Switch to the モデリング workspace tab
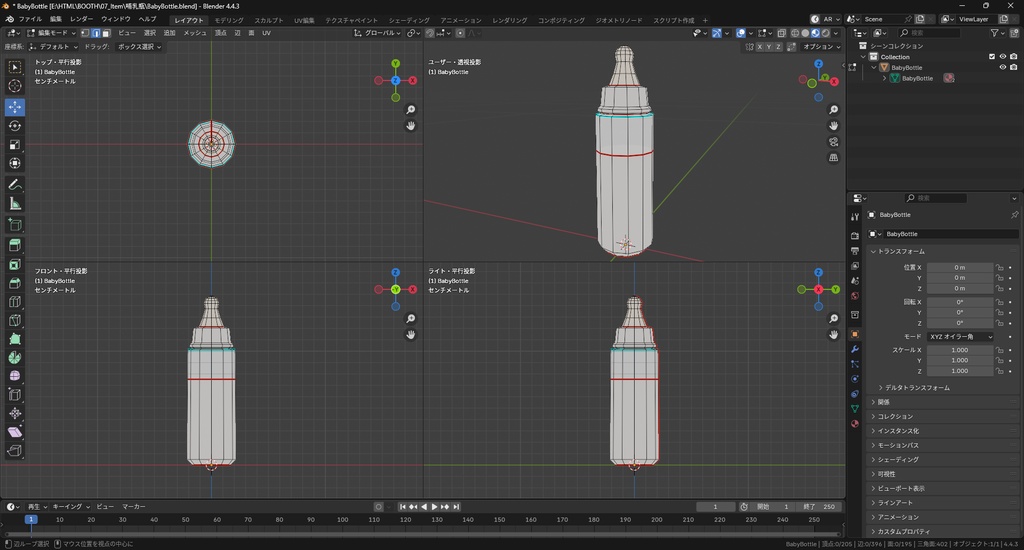 tap(229, 20)
